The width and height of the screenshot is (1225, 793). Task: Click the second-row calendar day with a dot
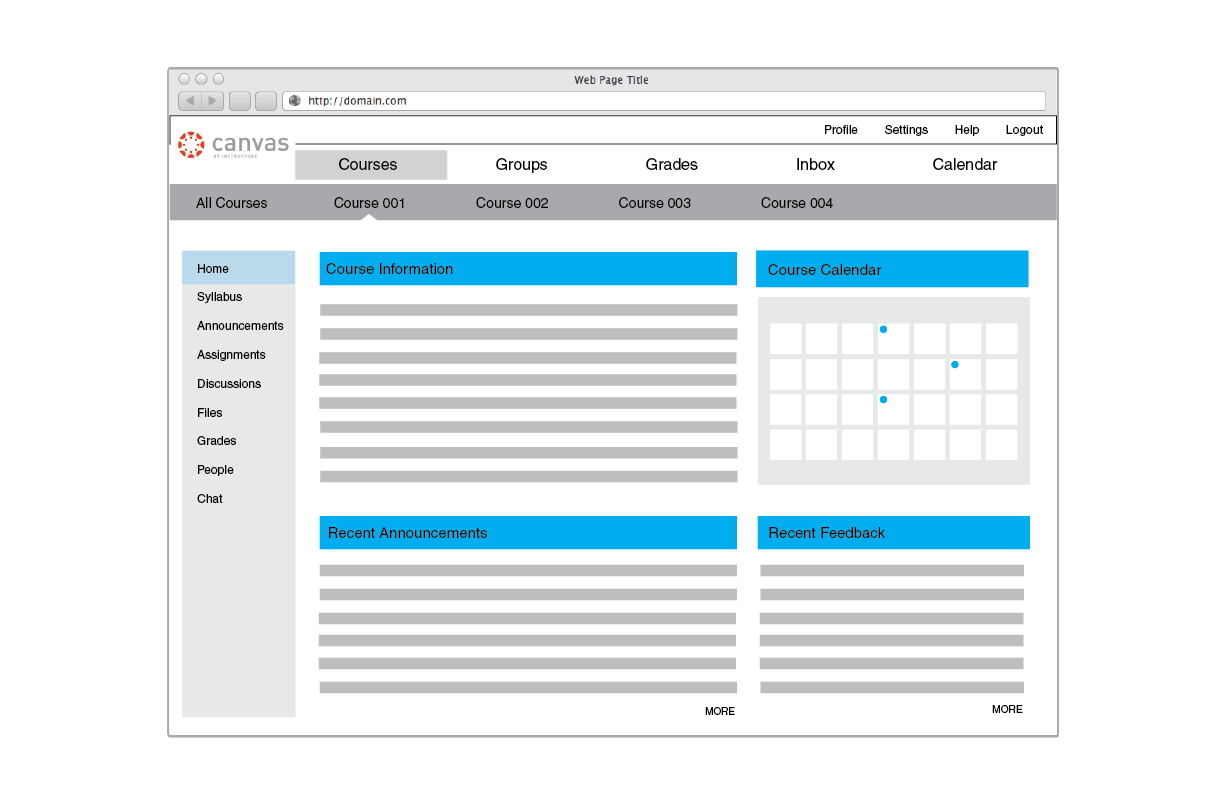(965, 374)
